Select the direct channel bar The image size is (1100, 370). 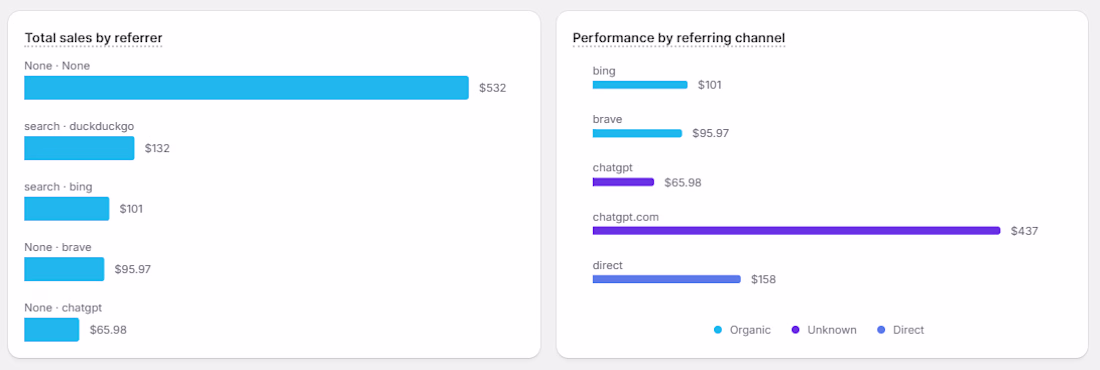[666, 279]
